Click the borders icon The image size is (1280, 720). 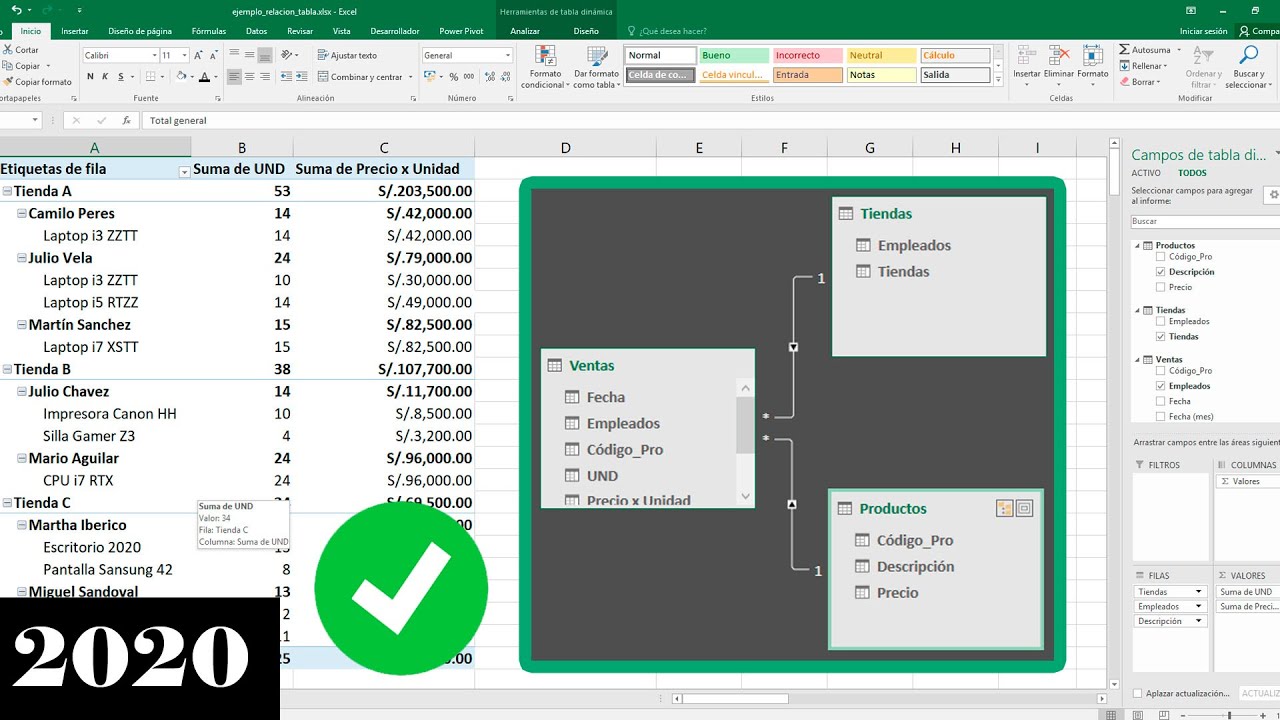(150, 77)
